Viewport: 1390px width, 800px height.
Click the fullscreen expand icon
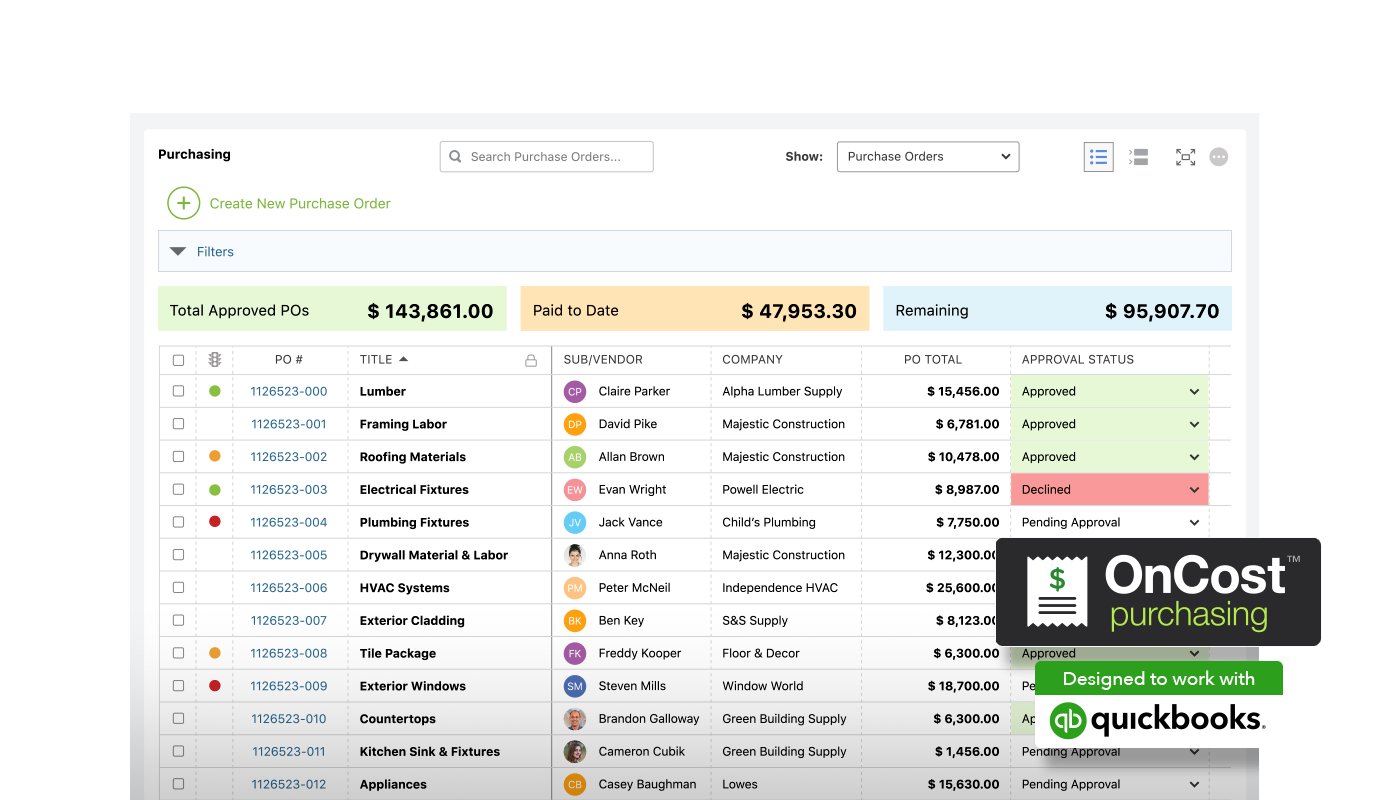(1185, 157)
